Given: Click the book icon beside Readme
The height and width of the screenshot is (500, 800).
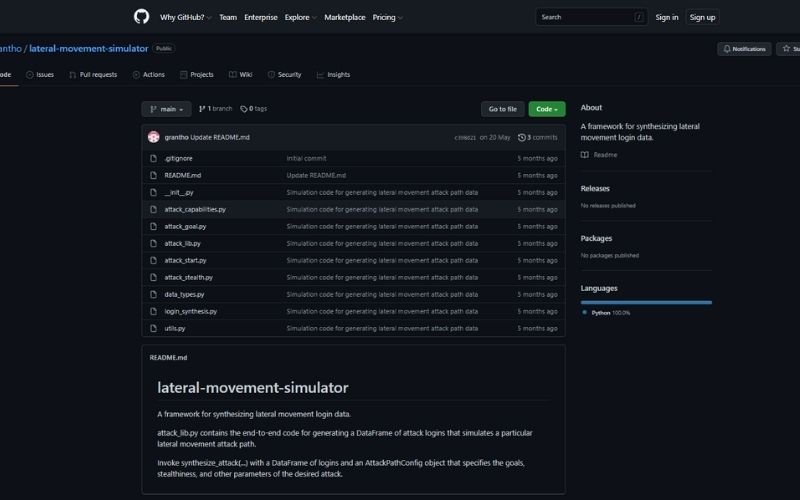Looking at the screenshot, I should tap(585, 155).
